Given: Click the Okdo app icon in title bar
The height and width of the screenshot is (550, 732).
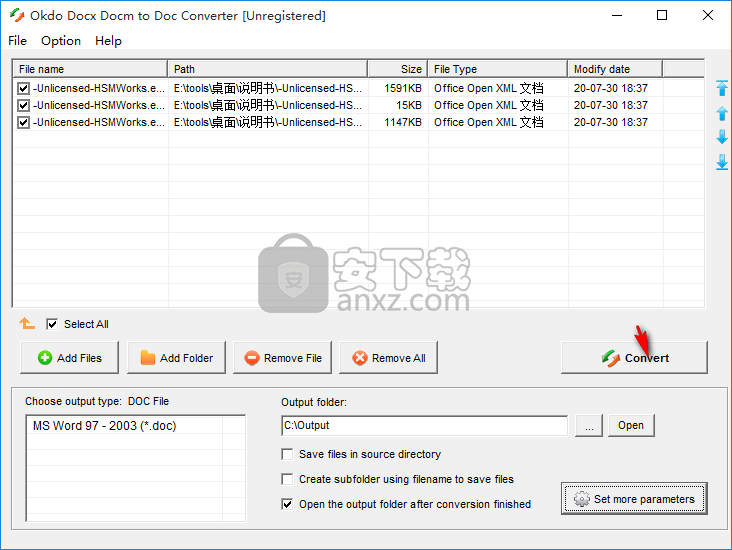Looking at the screenshot, I should coord(17,15).
